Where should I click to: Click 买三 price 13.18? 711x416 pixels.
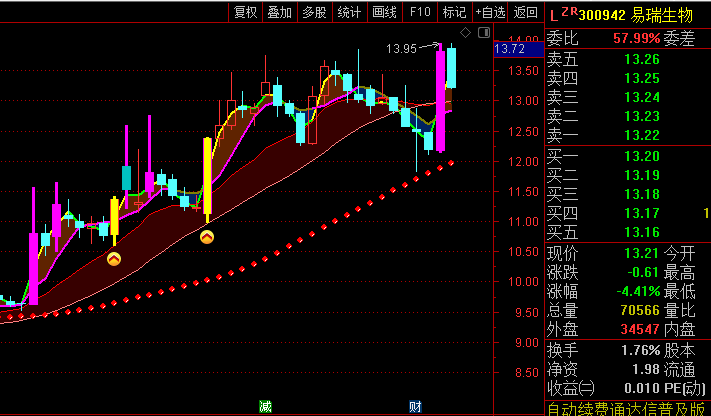pos(642,194)
